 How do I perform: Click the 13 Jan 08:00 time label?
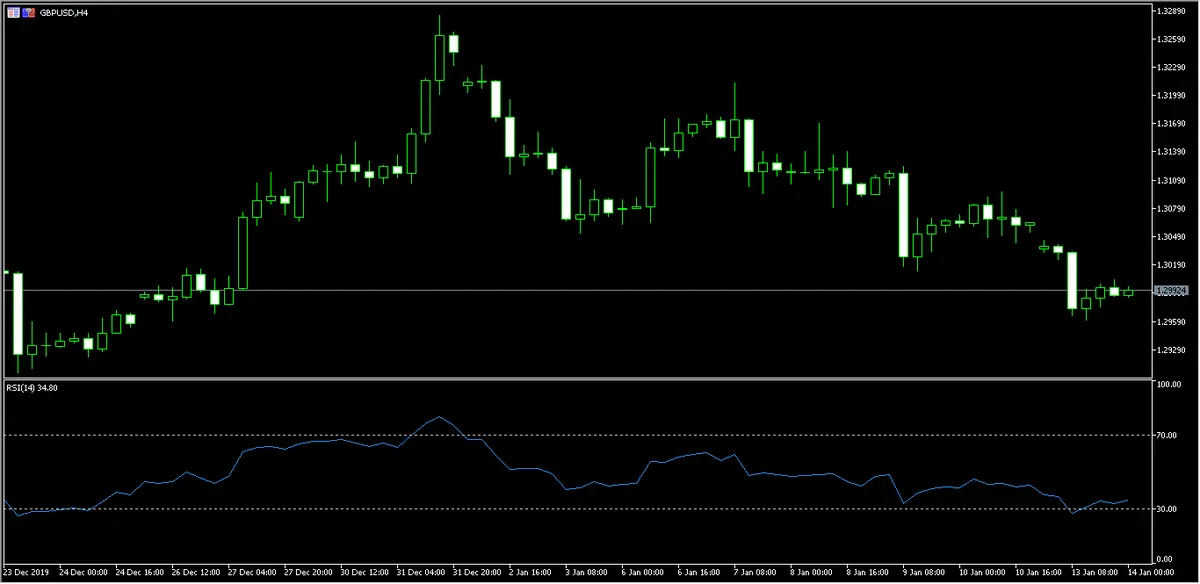click(x=1097, y=574)
